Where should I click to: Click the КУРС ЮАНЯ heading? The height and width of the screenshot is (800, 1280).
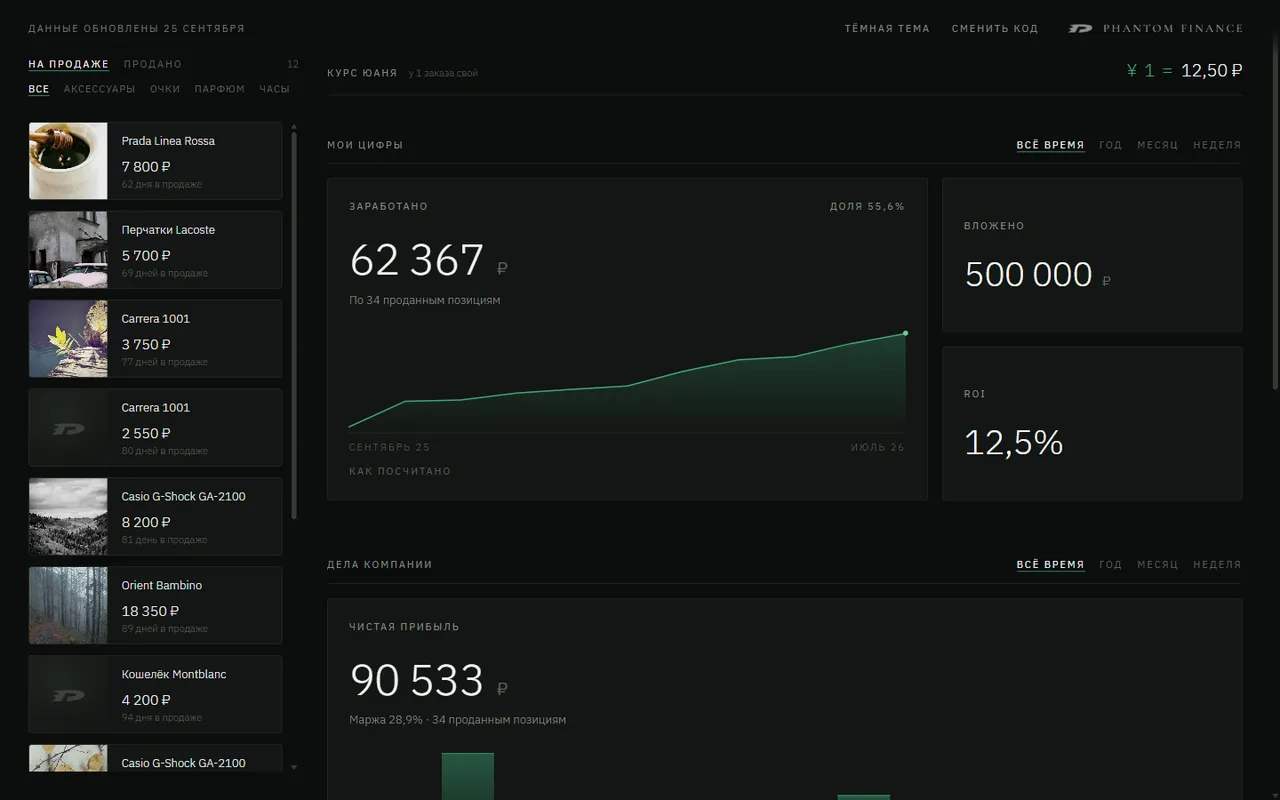point(362,74)
